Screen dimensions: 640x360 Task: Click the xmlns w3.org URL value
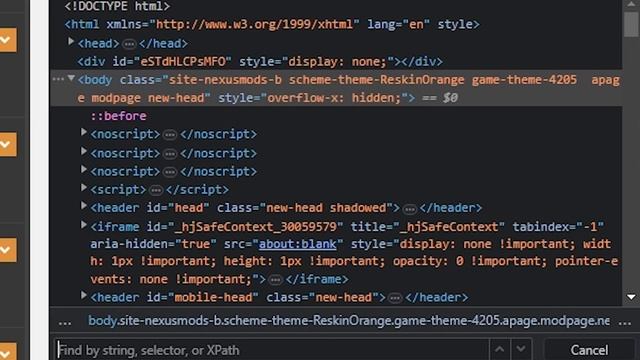(x=254, y=24)
